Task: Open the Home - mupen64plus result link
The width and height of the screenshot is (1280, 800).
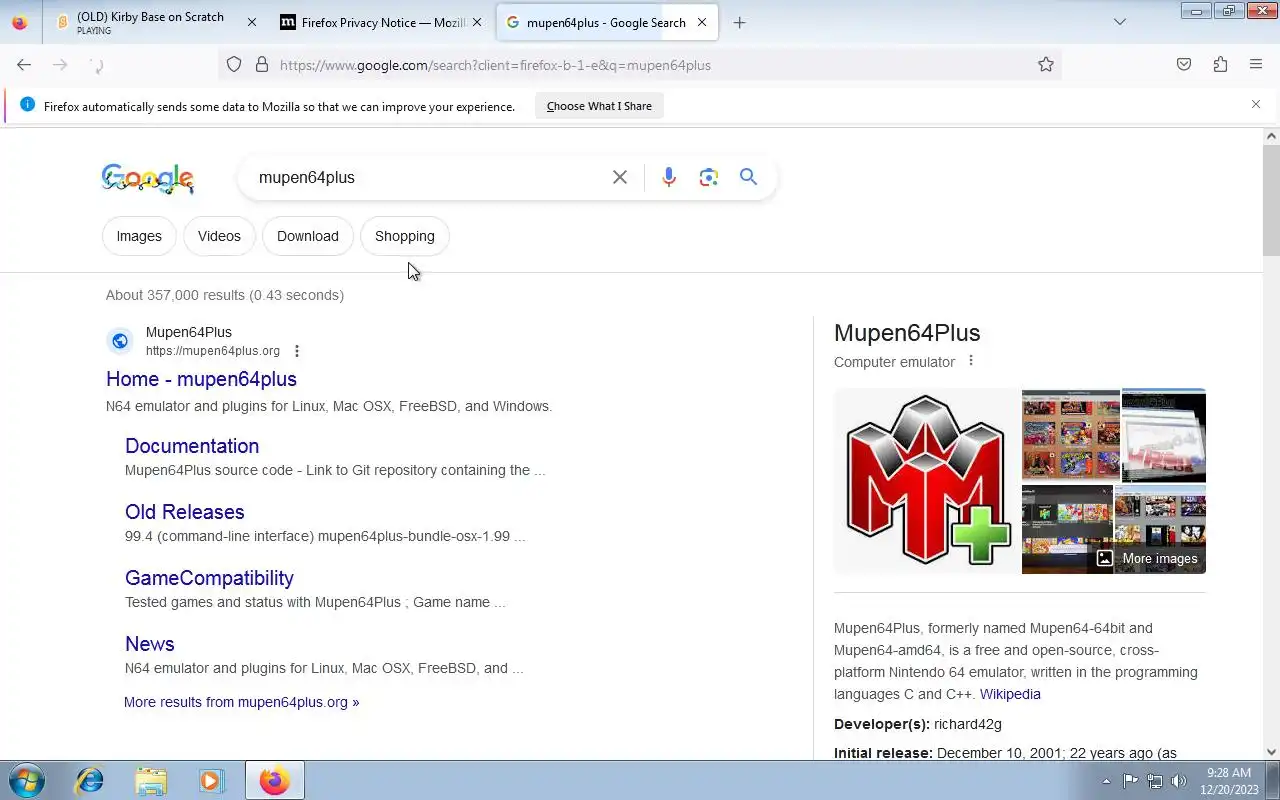Action: pos(202,379)
